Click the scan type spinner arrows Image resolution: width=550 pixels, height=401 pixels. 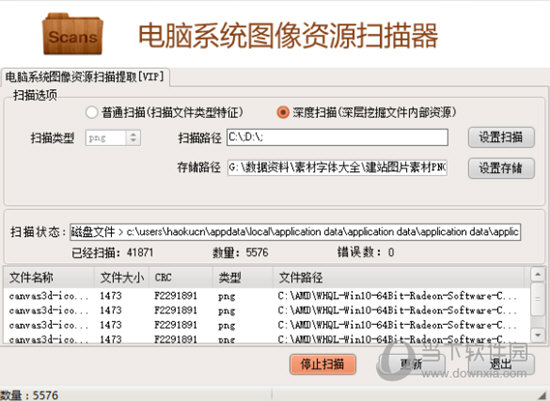click(x=133, y=138)
